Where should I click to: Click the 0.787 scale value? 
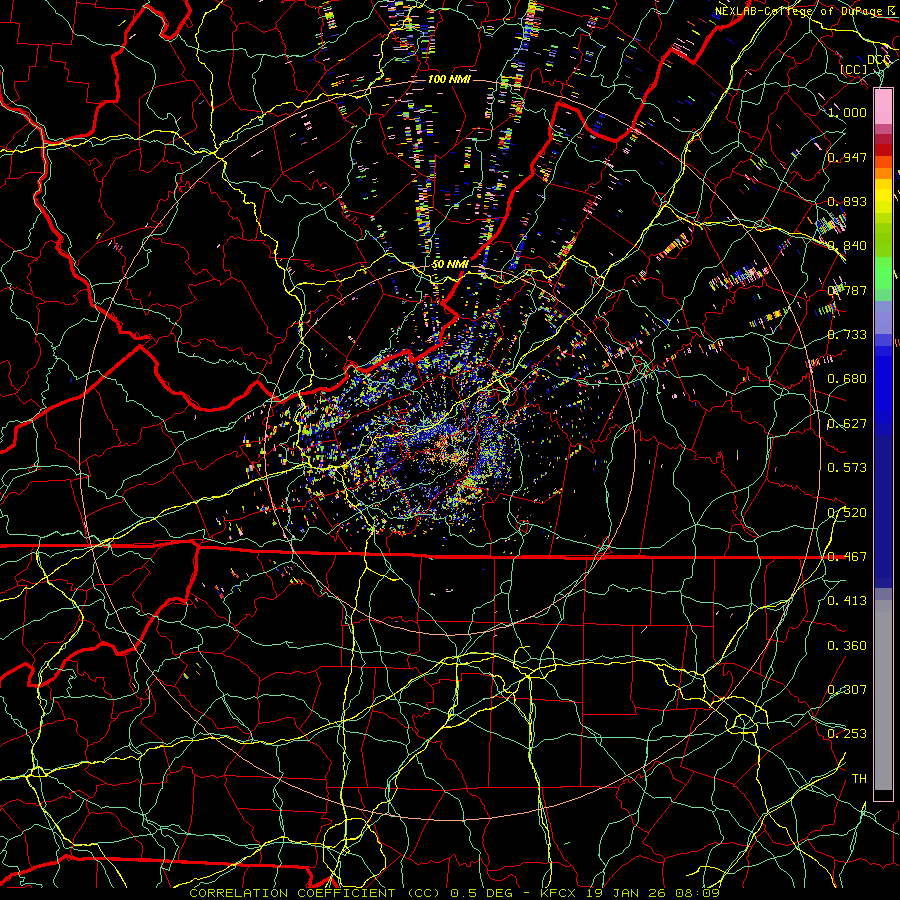[x=847, y=290]
